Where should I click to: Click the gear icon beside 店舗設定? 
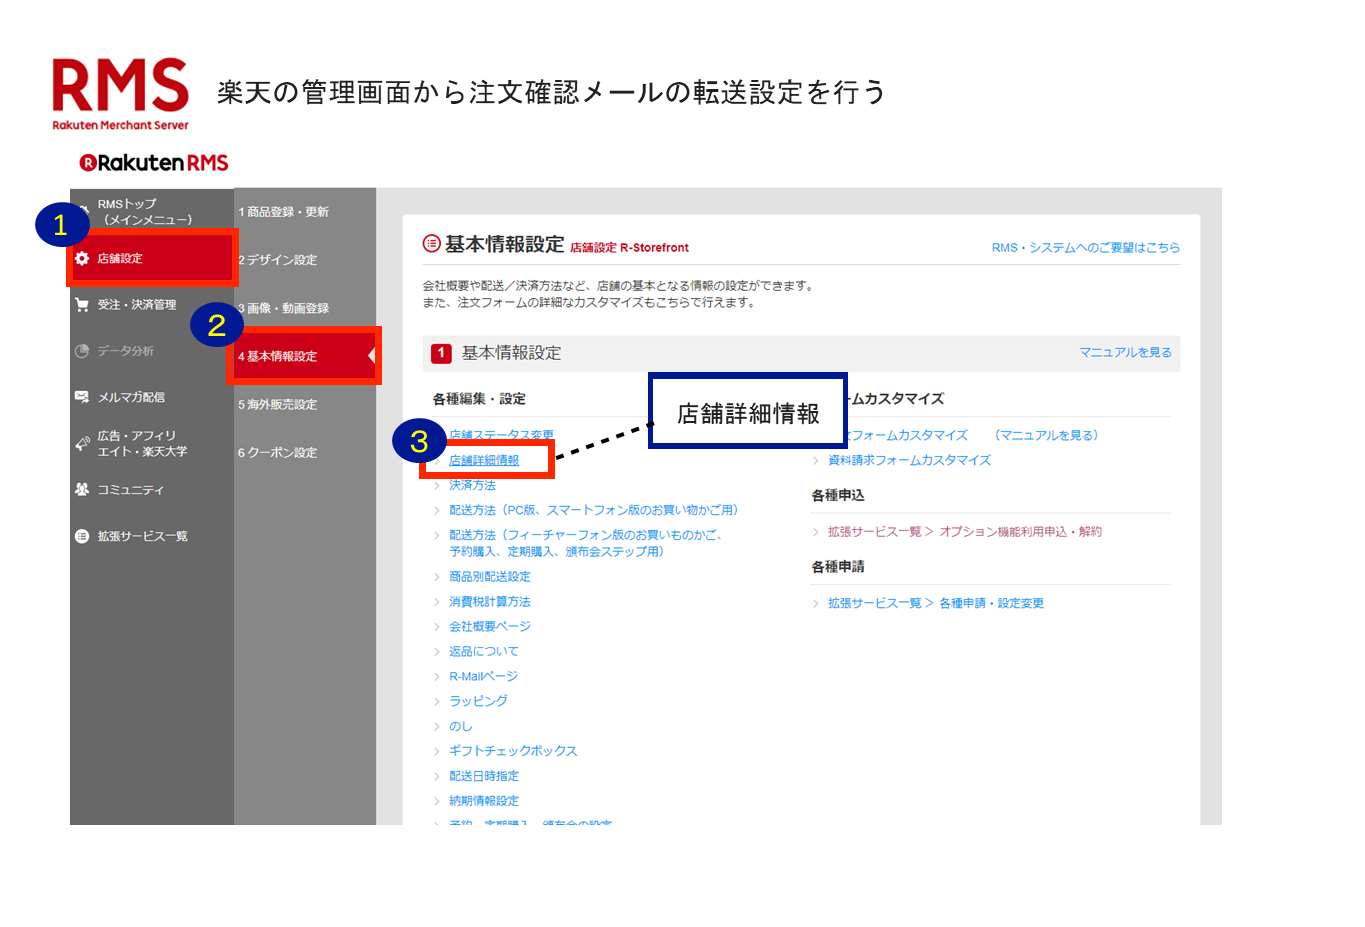(82, 259)
